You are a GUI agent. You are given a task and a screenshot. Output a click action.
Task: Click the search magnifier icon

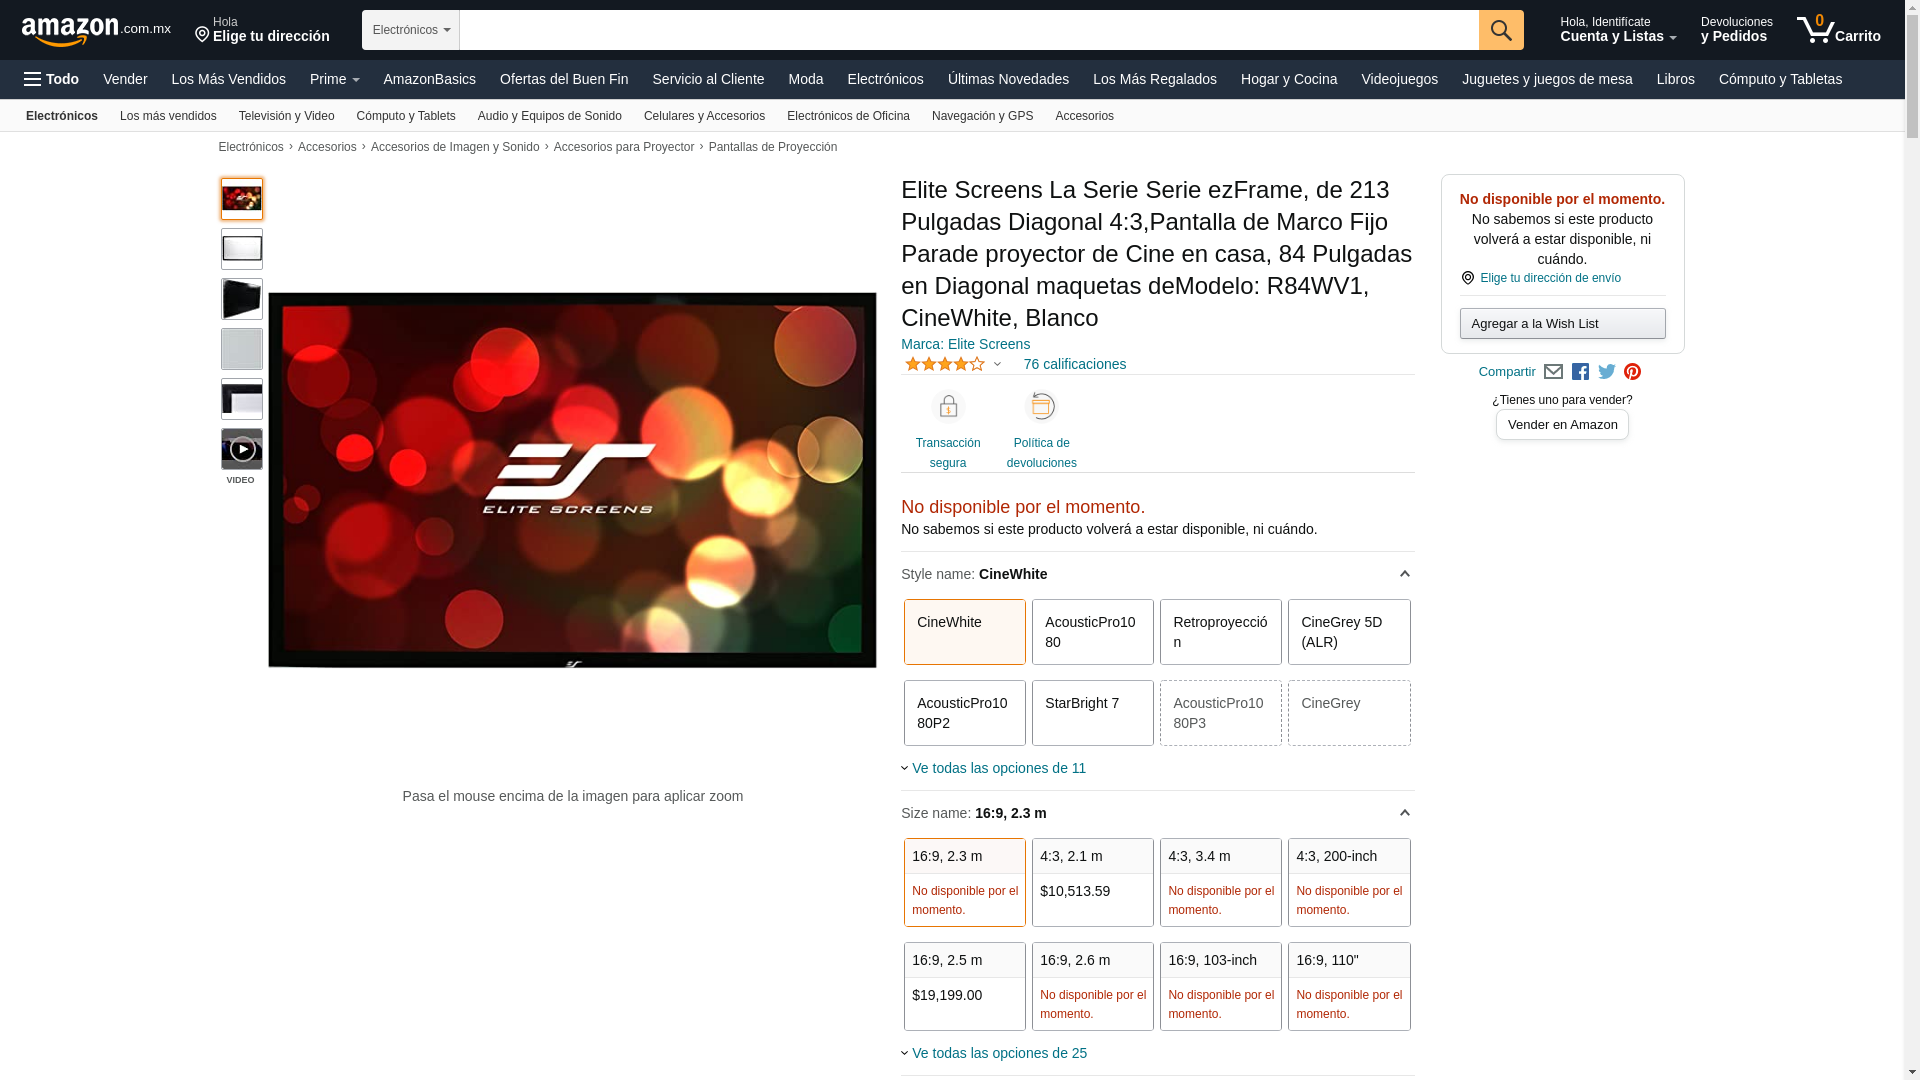point(1500,30)
